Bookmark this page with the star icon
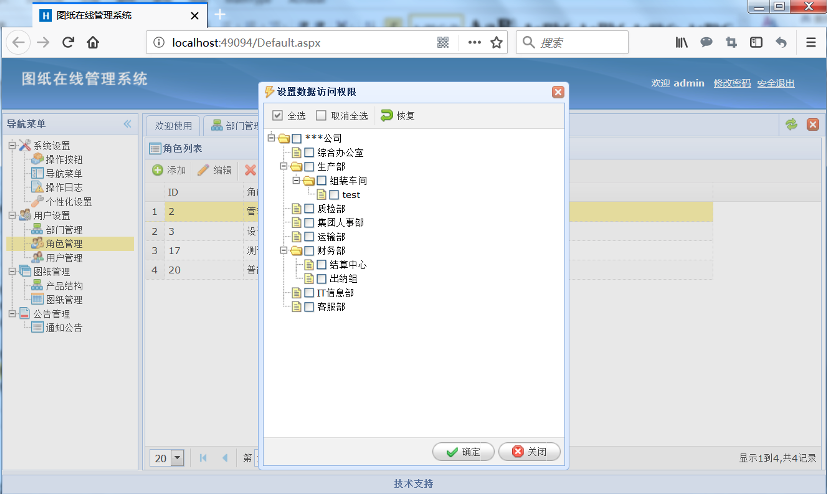Image resolution: width=827 pixels, height=494 pixels. 497,42
